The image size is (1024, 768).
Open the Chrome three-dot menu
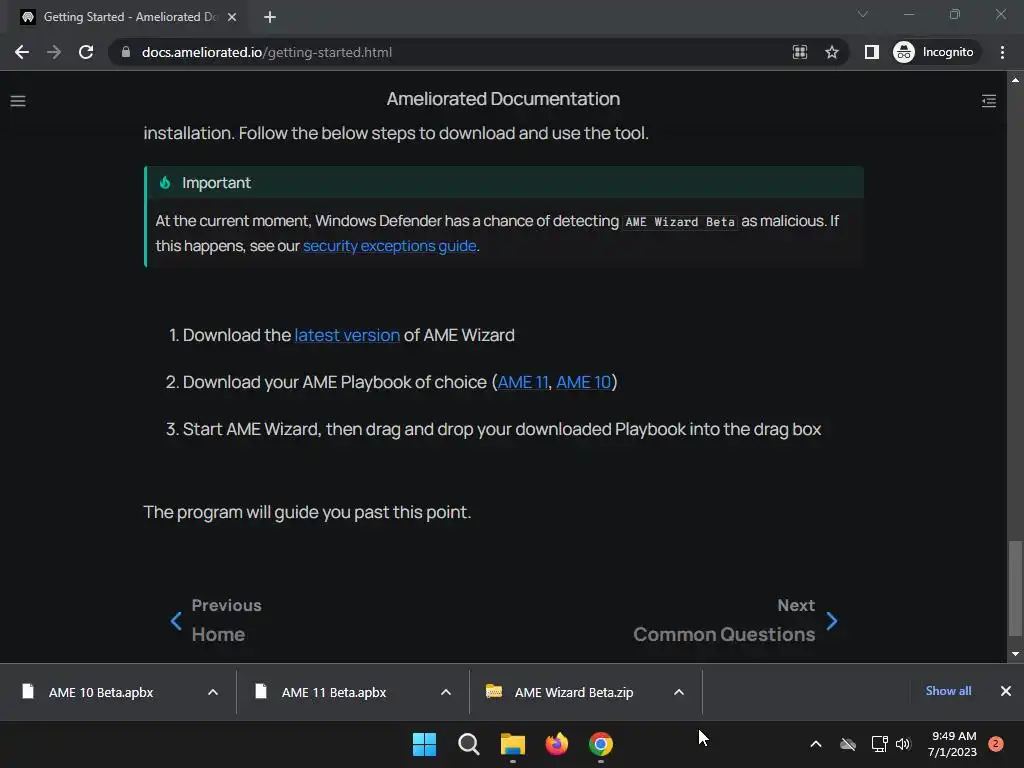[x=1002, y=52]
